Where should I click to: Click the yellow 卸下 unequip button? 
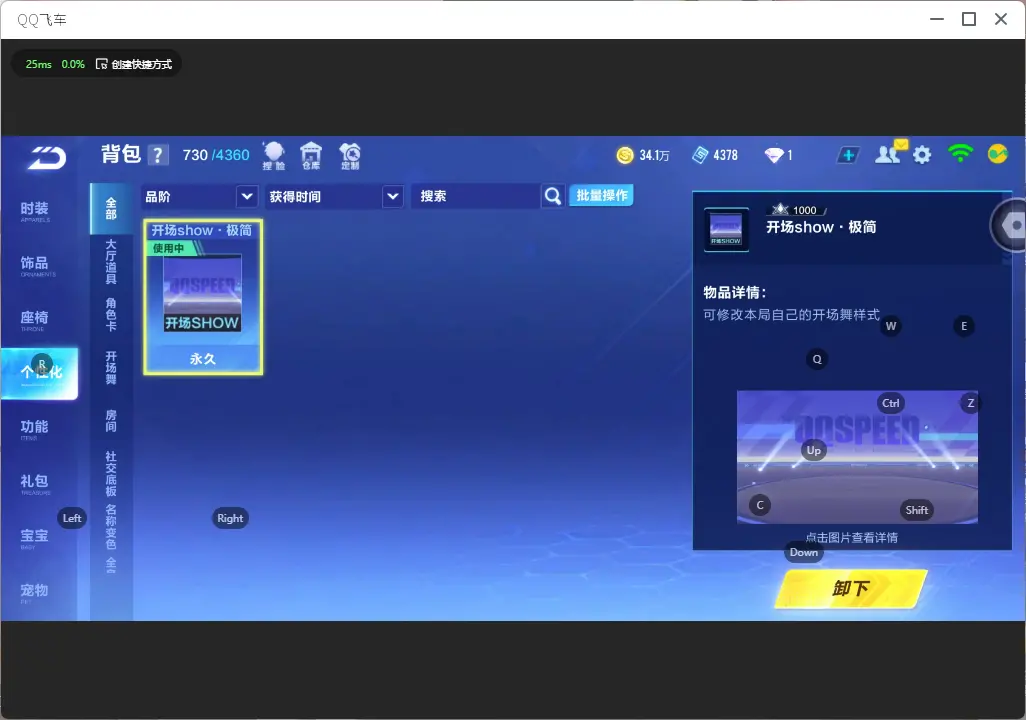(x=851, y=588)
